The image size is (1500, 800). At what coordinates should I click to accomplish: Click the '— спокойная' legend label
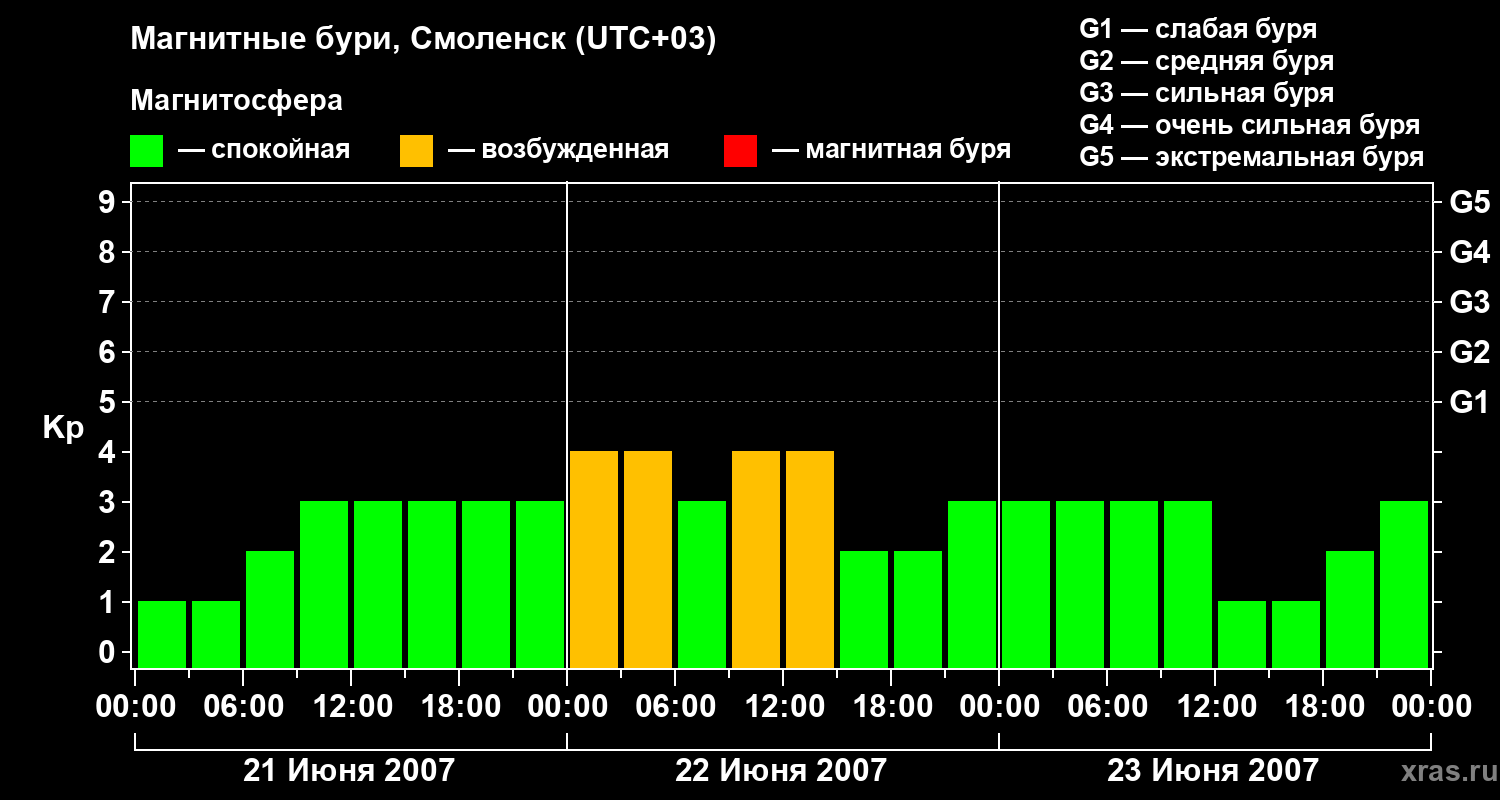click(x=264, y=151)
